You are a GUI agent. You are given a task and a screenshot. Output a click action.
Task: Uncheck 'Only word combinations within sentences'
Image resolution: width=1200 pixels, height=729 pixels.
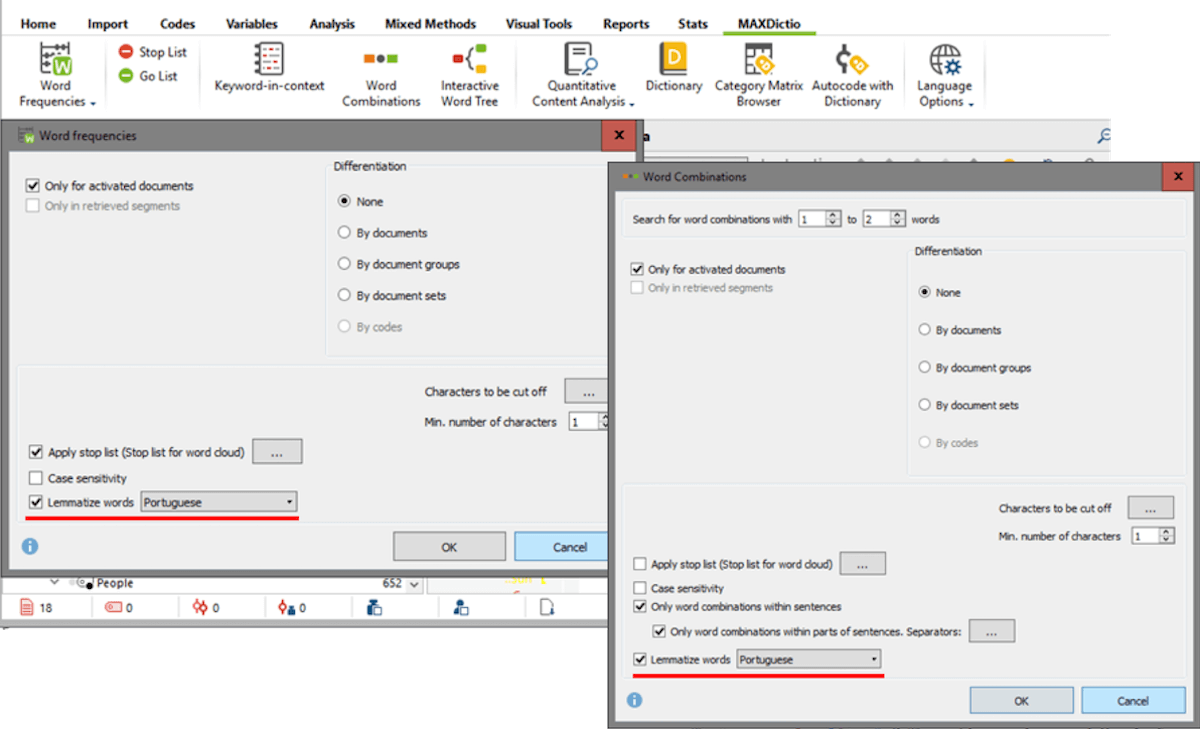[640, 606]
